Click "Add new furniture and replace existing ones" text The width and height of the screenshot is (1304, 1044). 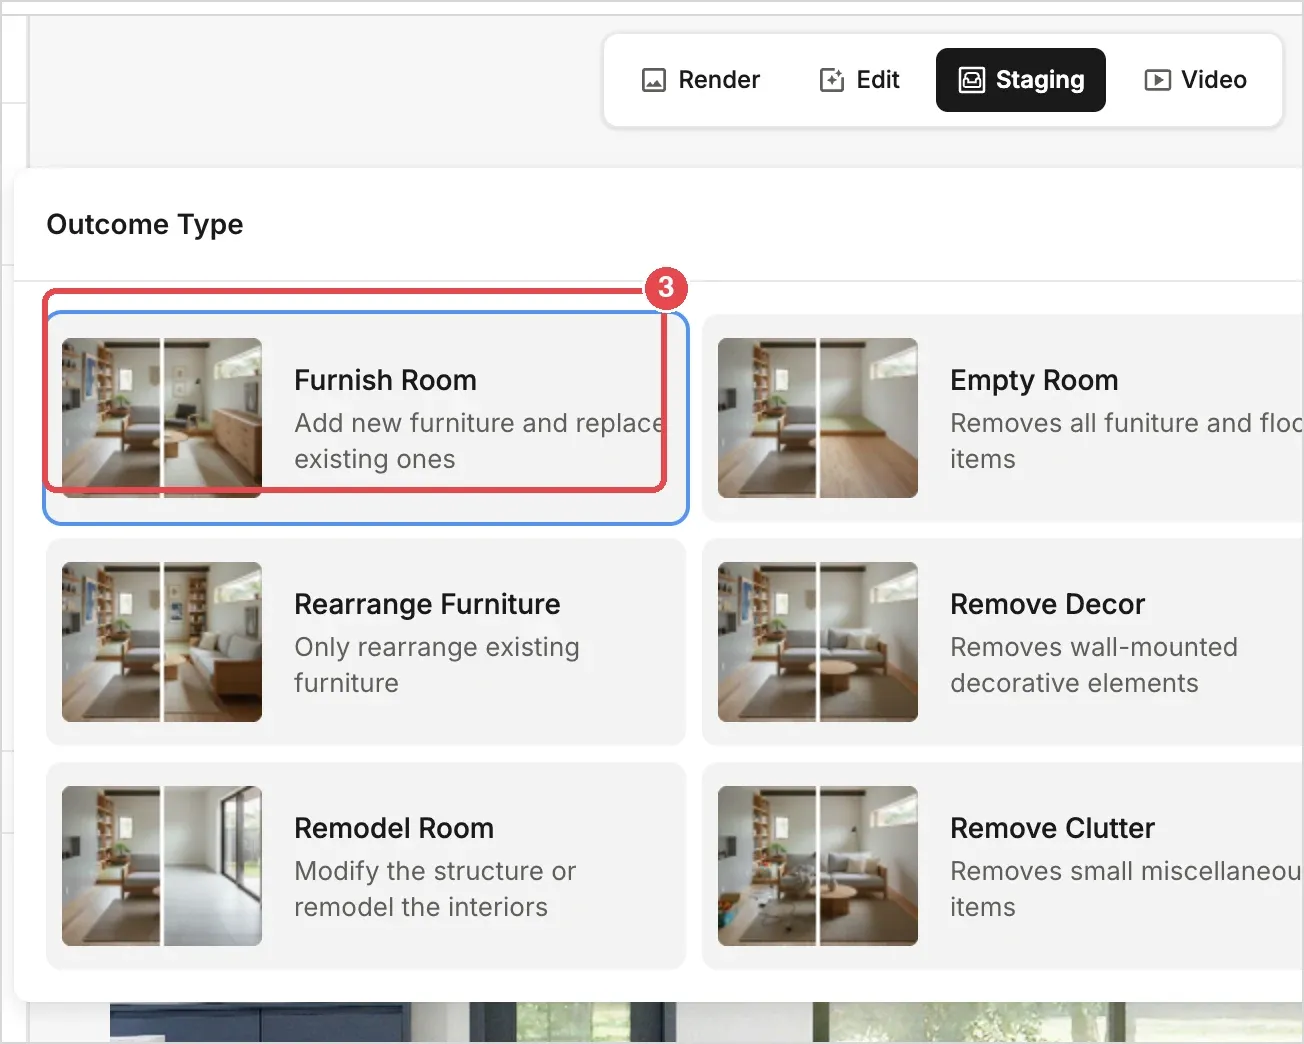pos(480,441)
